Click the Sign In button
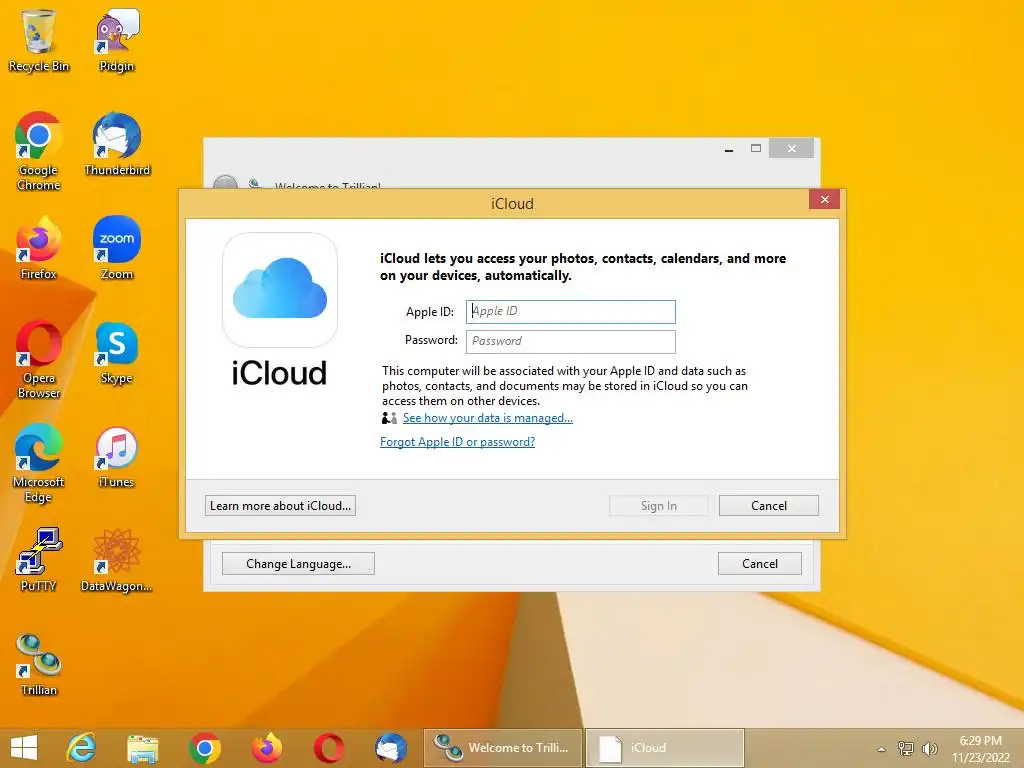This screenshot has width=1024, height=768. pyautogui.click(x=659, y=505)
